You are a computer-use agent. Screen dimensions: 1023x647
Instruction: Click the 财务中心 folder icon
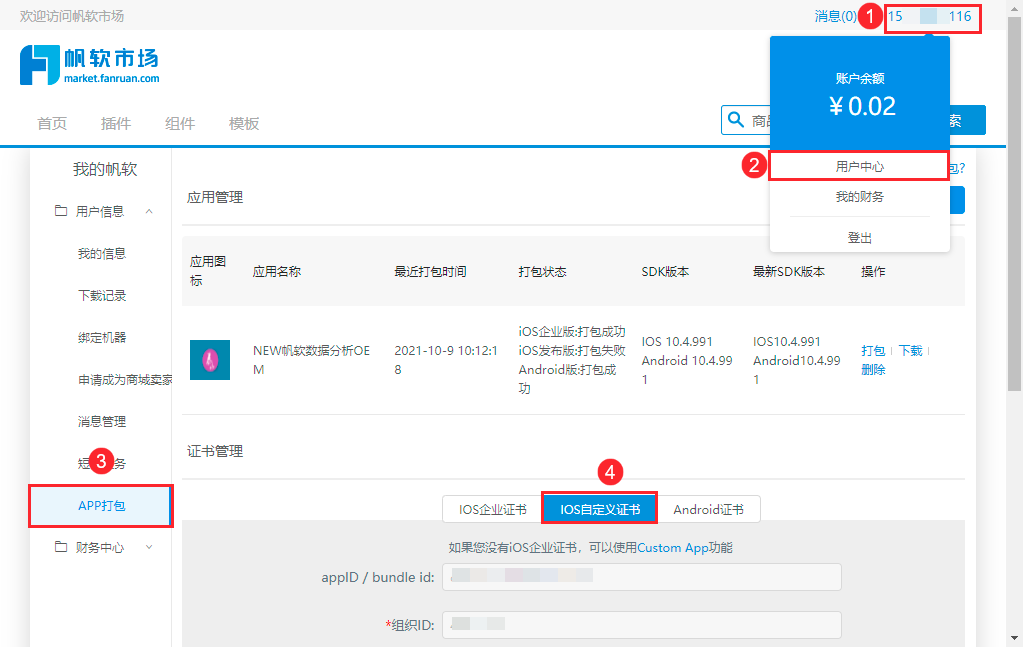[x=61, y=547]
